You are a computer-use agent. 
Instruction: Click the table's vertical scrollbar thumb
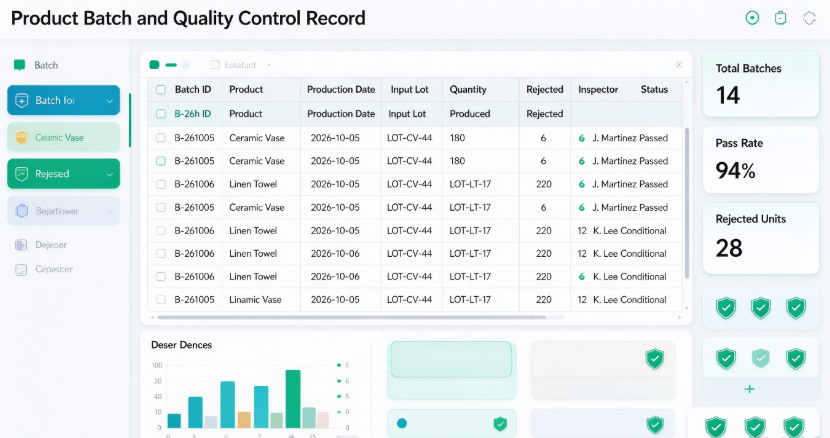pos(687,203)
